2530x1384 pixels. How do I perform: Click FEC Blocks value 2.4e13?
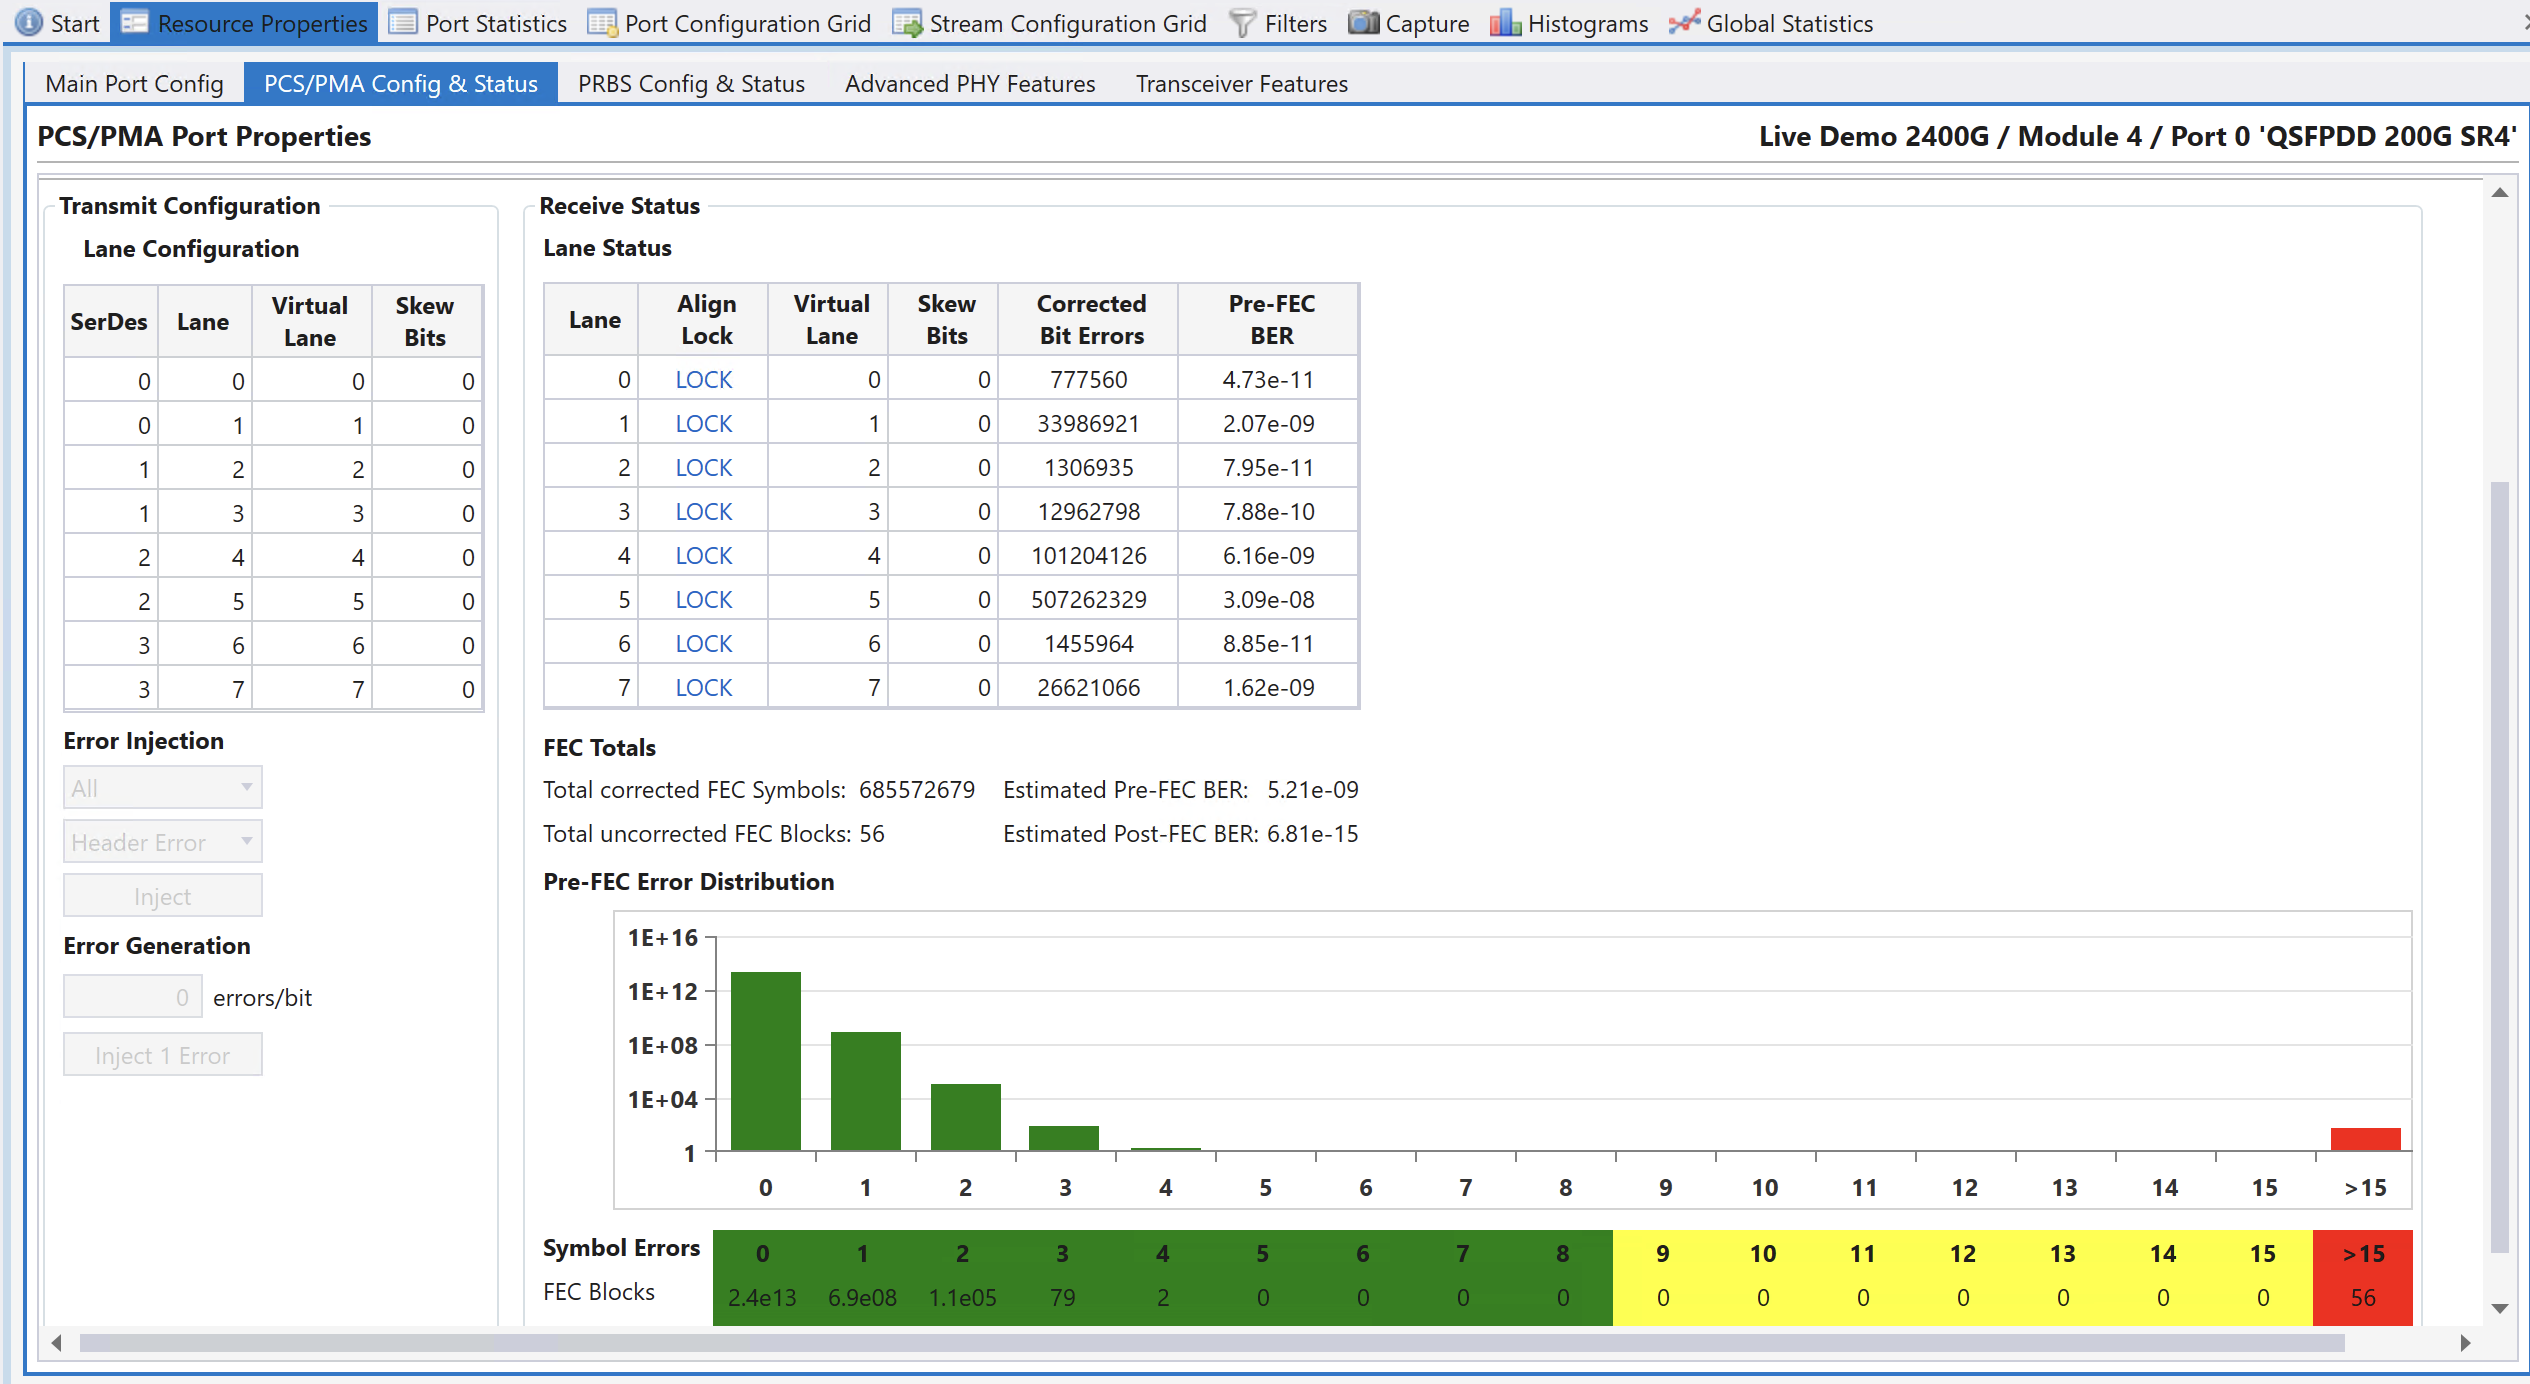(762, 1297)
